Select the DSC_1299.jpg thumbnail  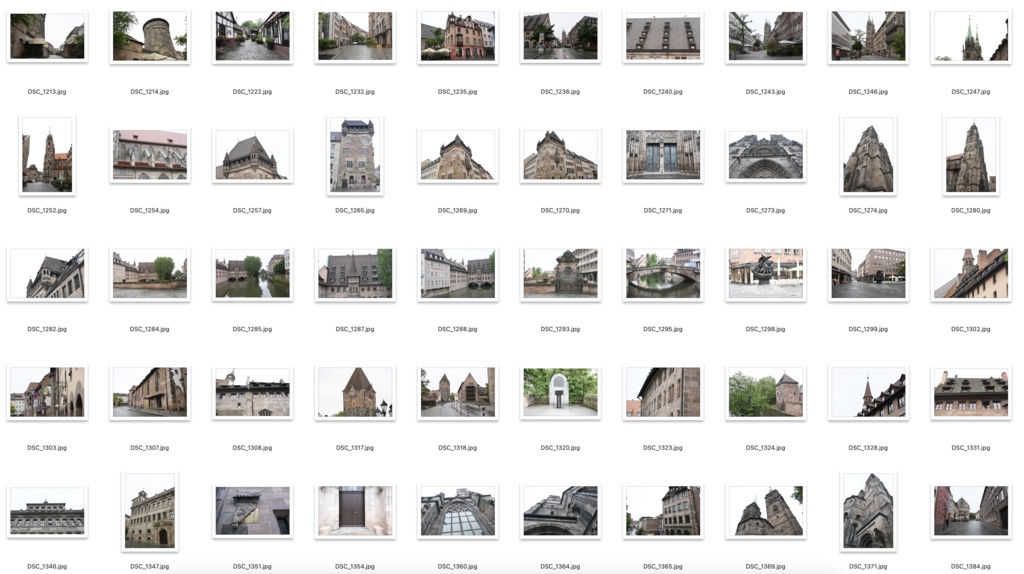point(868,274)
